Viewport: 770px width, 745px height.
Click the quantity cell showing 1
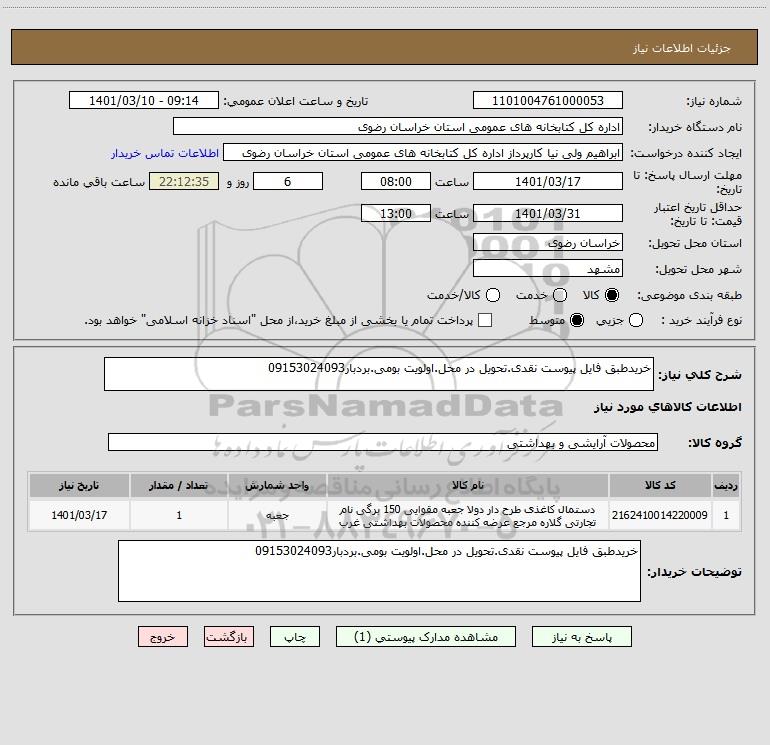179,515
